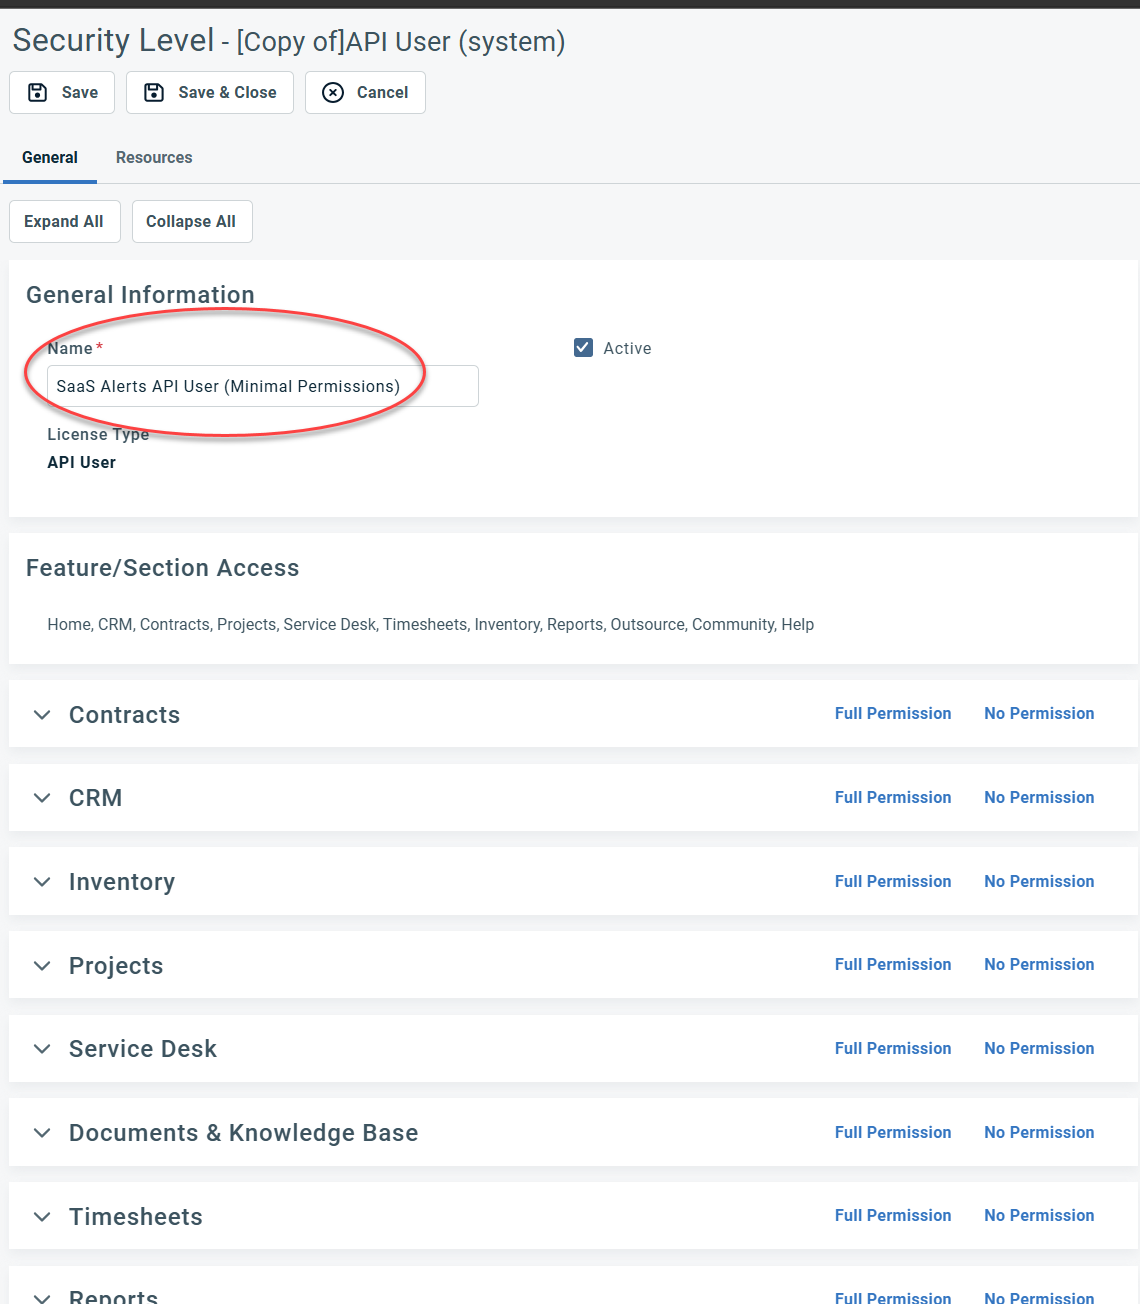Set No Permission for CRM
This screenshot has height=1304, width=1140.
tap(1038, 797)
